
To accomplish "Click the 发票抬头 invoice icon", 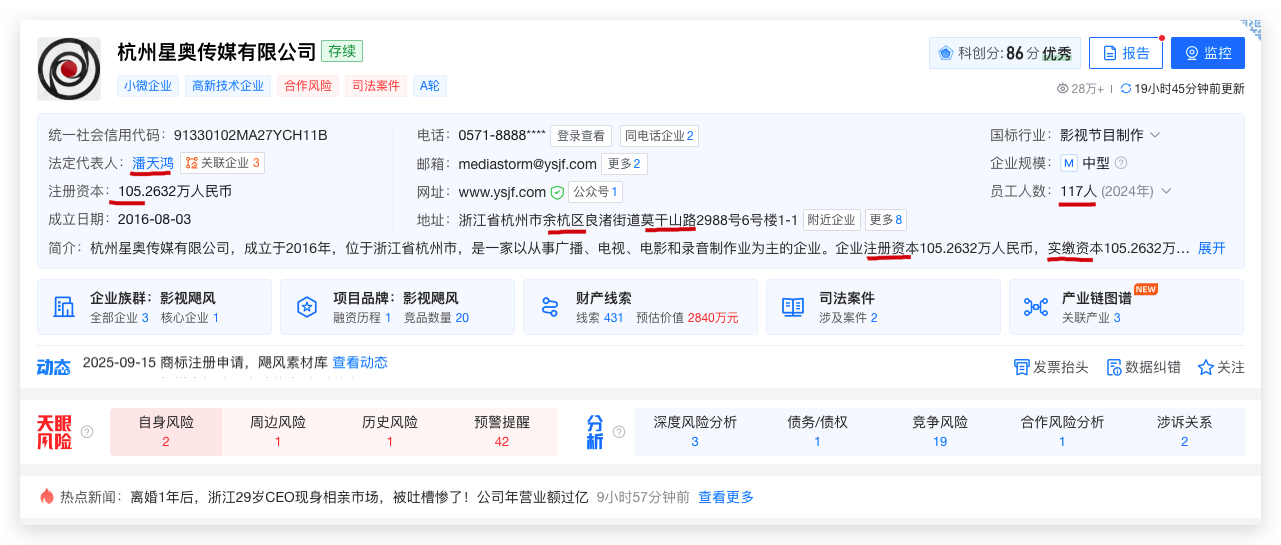I will (1021, 367).
